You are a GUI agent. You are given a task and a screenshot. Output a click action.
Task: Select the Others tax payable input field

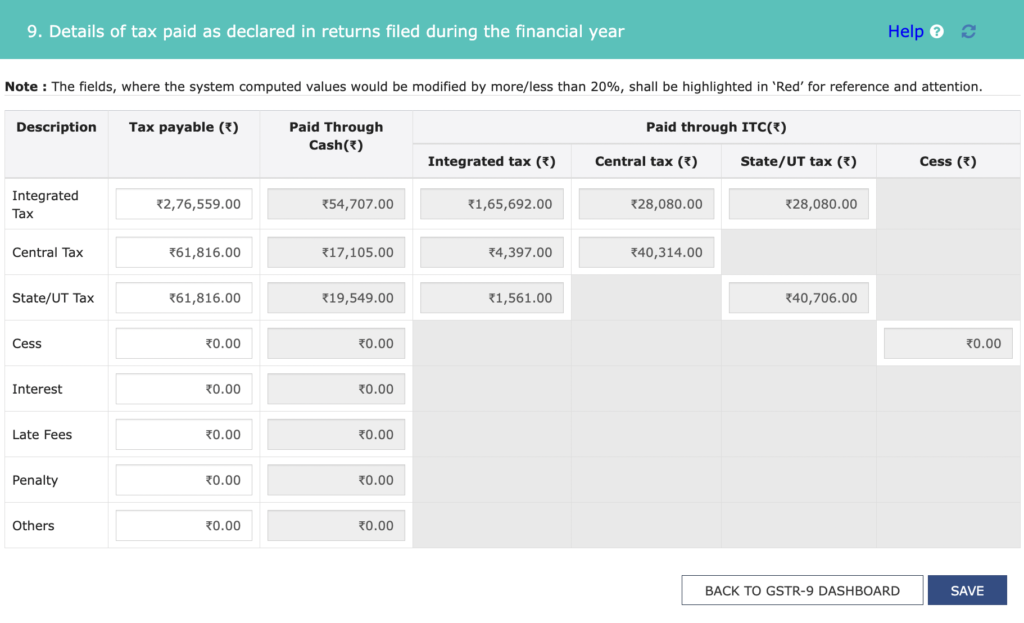pos(183,525)
